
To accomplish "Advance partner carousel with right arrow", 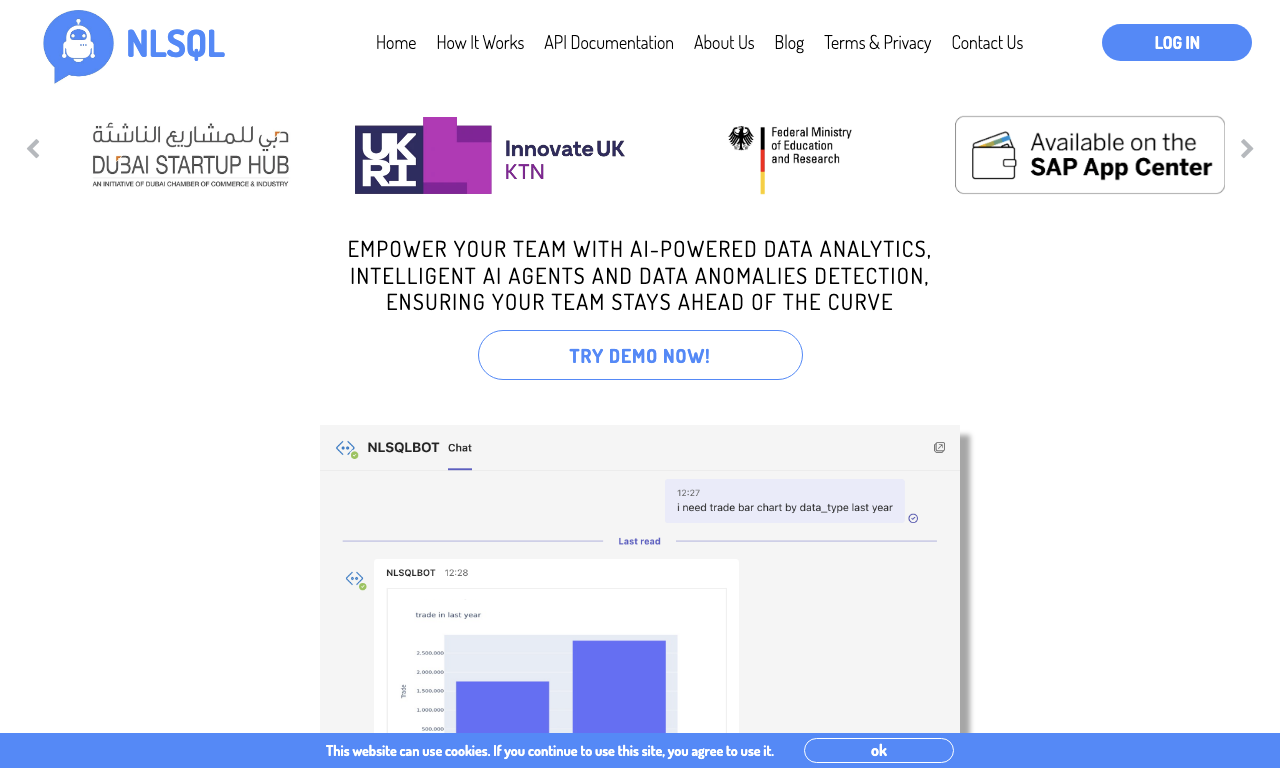I will click(x=1247, y=149).
